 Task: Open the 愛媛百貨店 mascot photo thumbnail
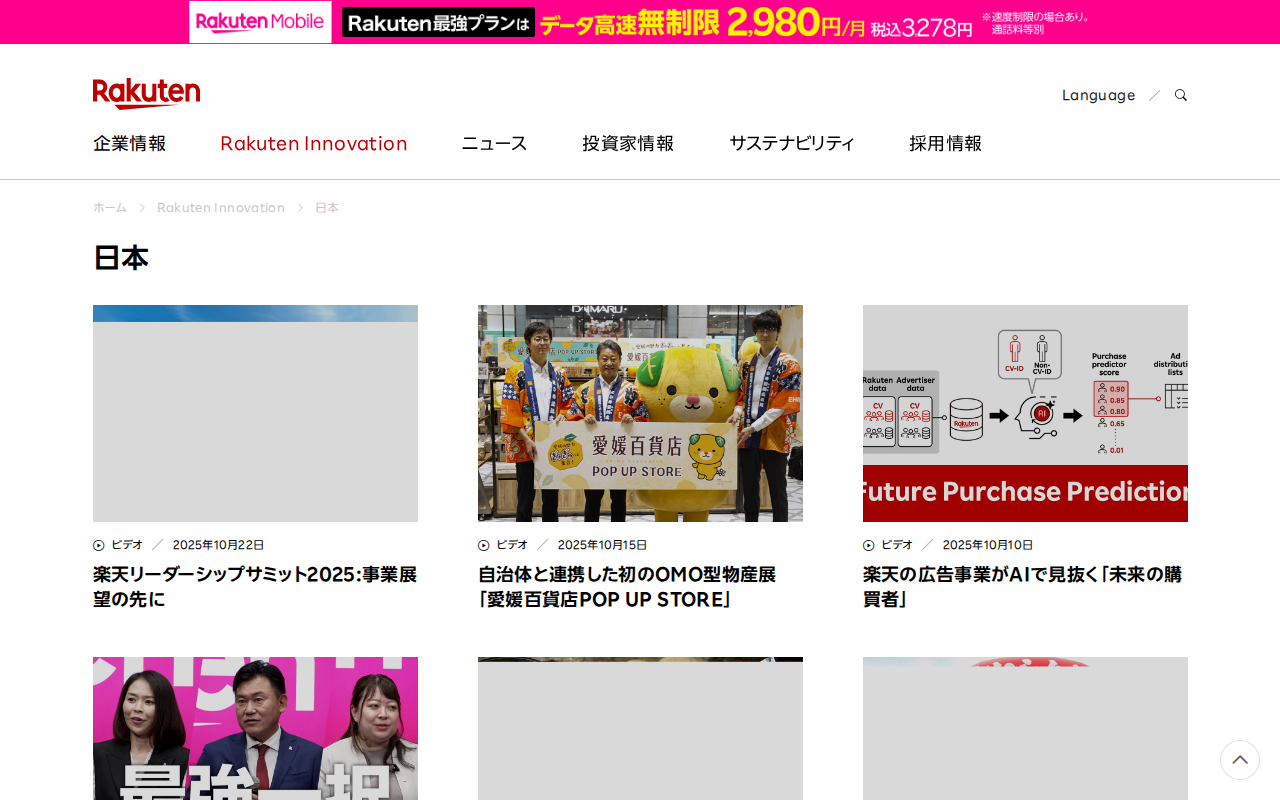pos(640,413)
